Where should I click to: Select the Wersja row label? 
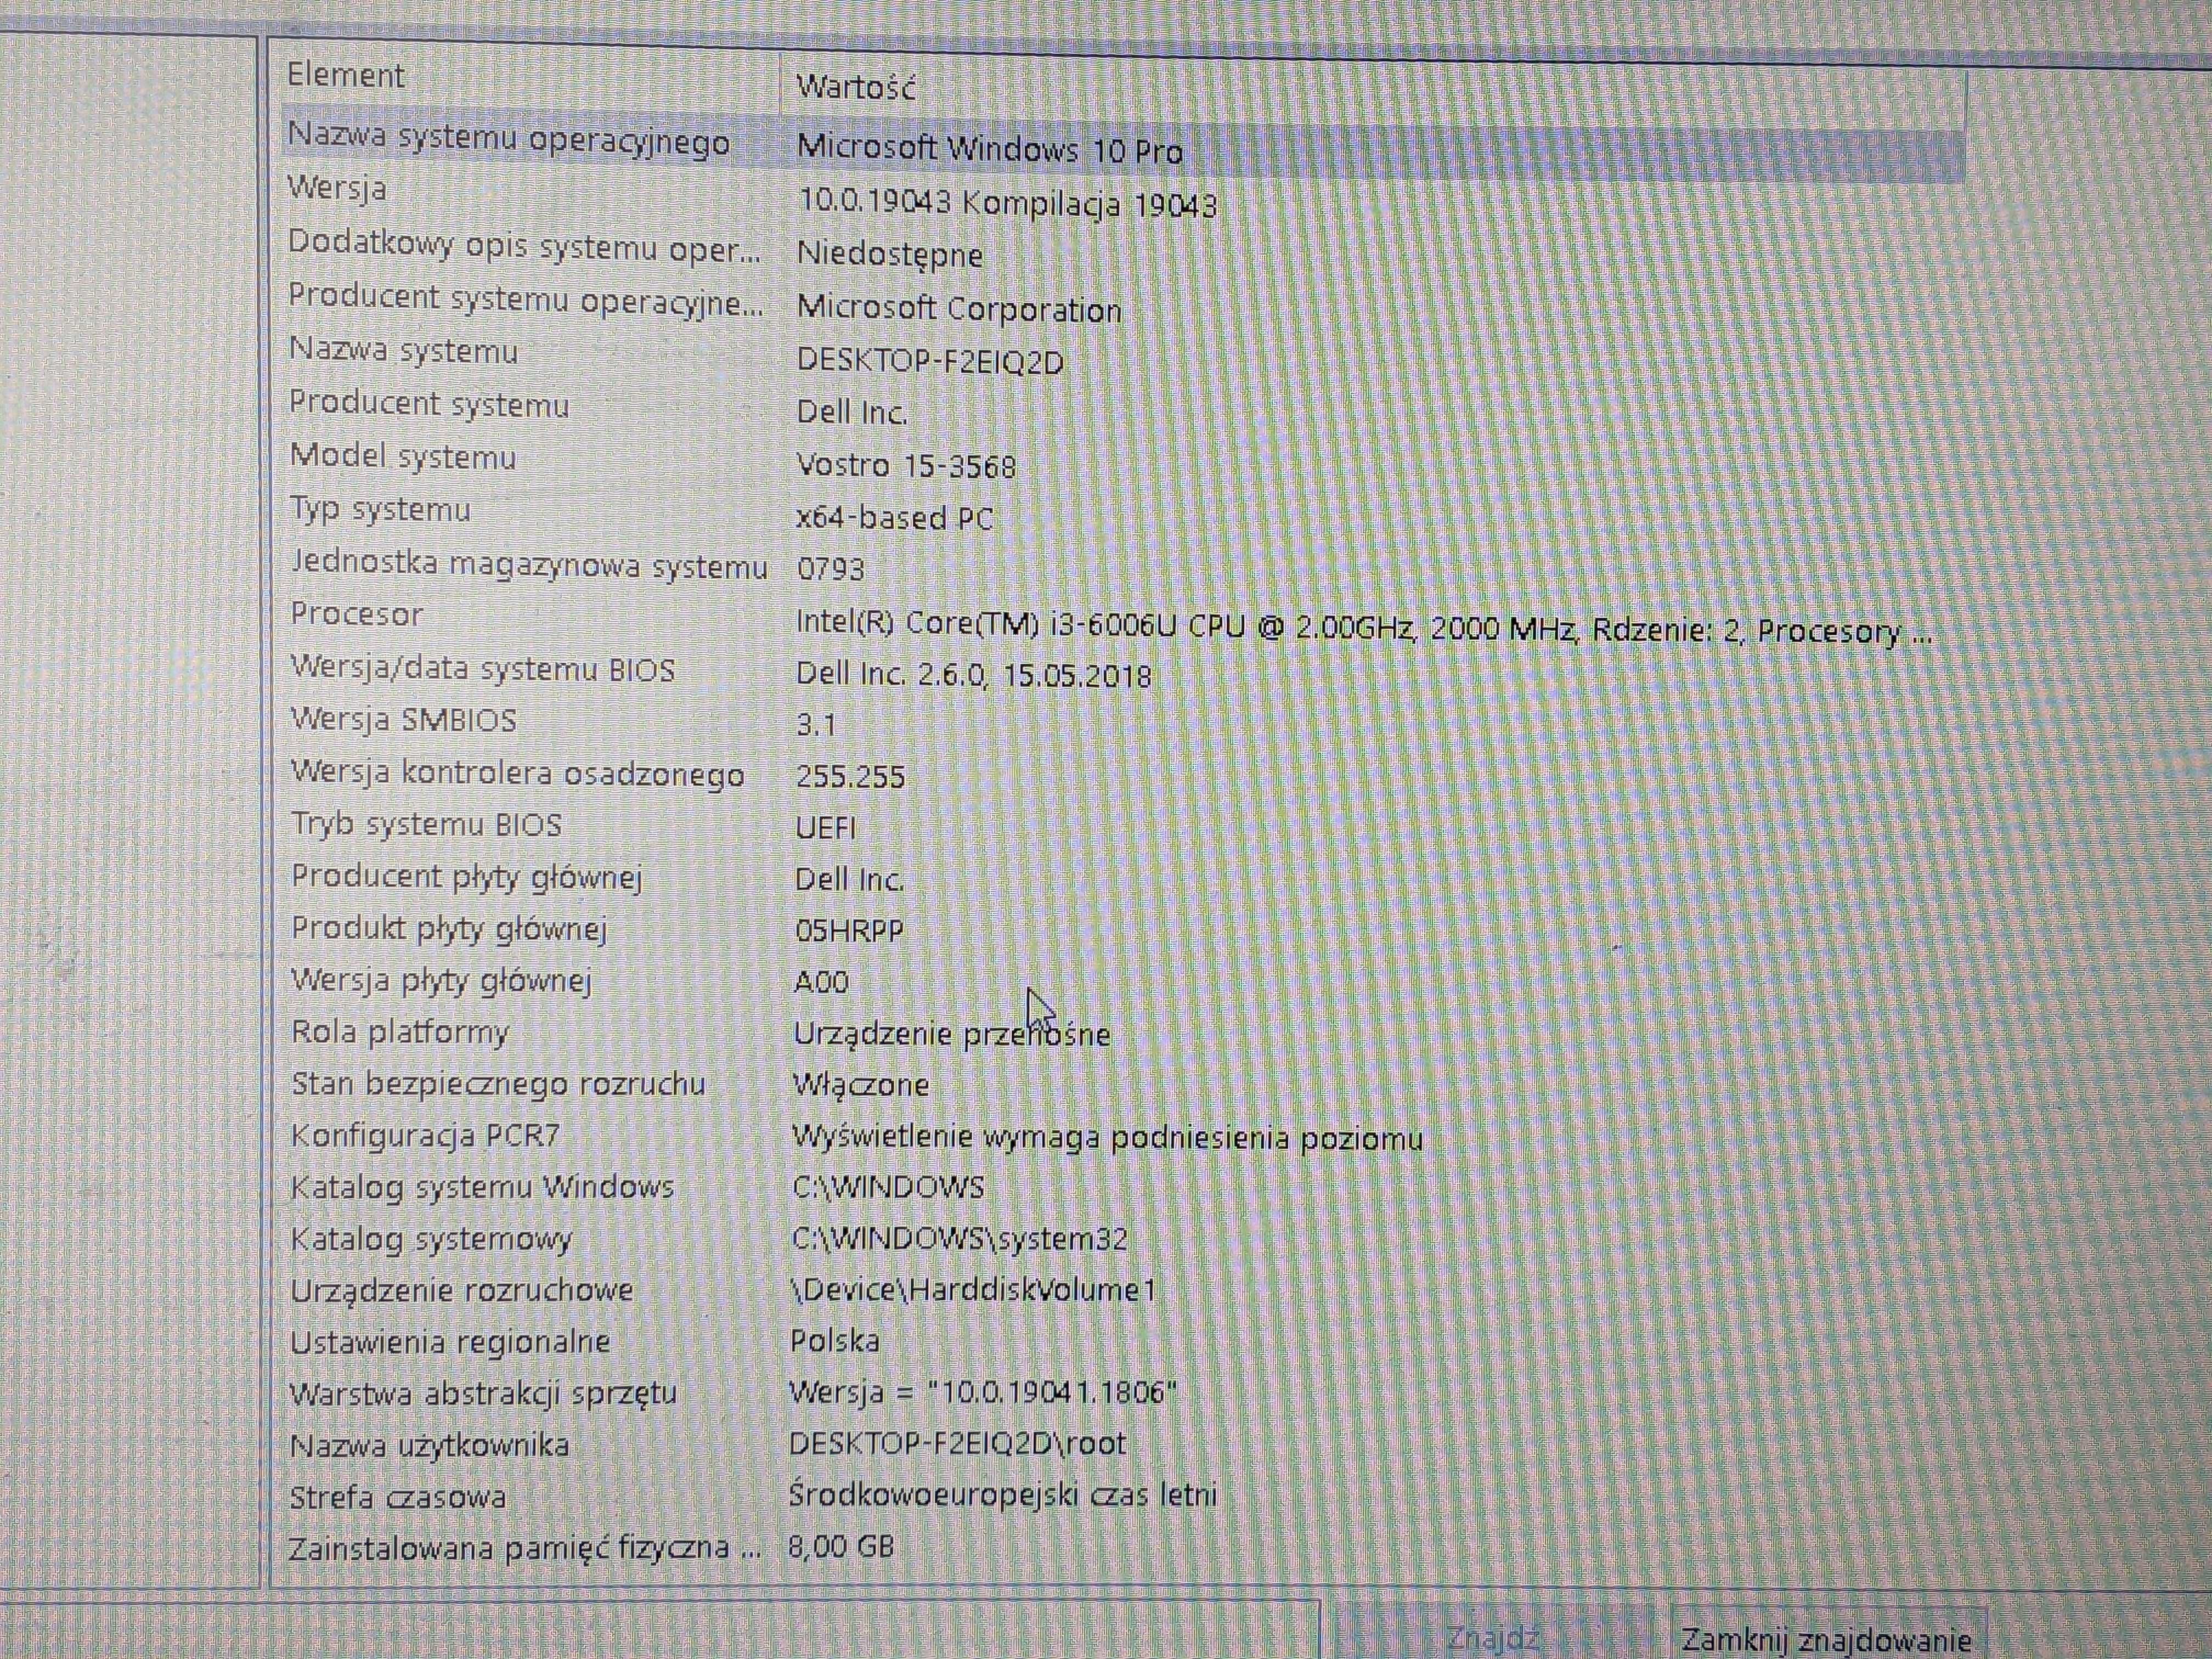(x=337, y=188)
